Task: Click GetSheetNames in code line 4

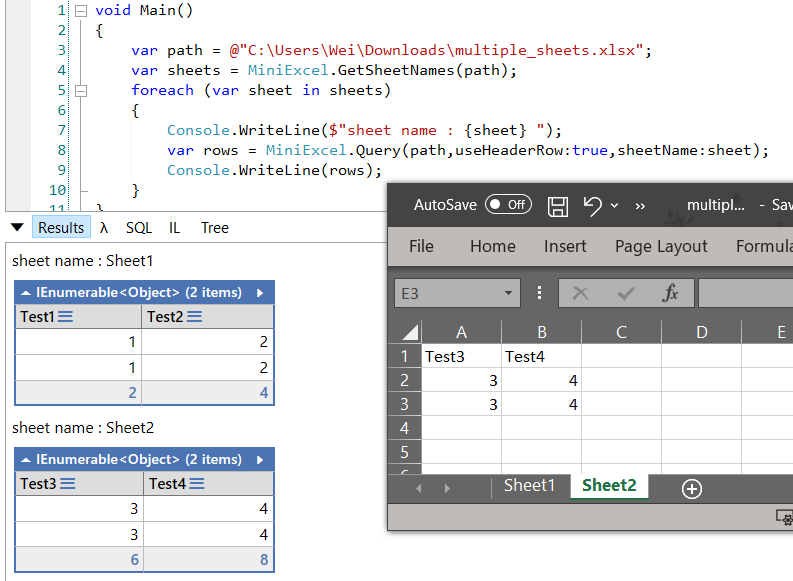Action: pos(396,70)
